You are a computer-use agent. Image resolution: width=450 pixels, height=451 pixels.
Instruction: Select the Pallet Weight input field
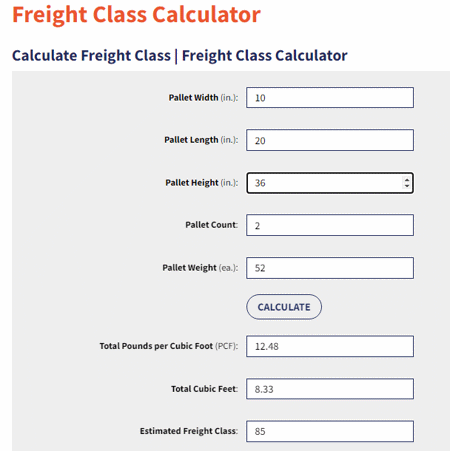pyautogui.click(x=330, y=268)
